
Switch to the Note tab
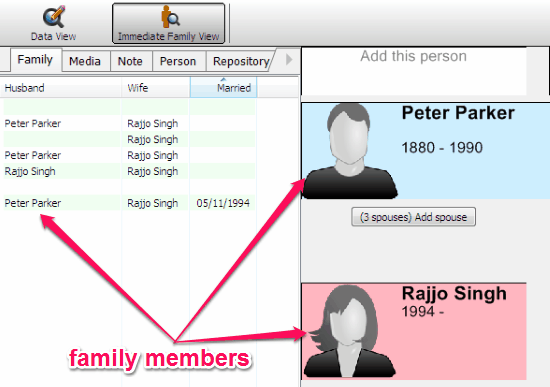click(131, 61)
